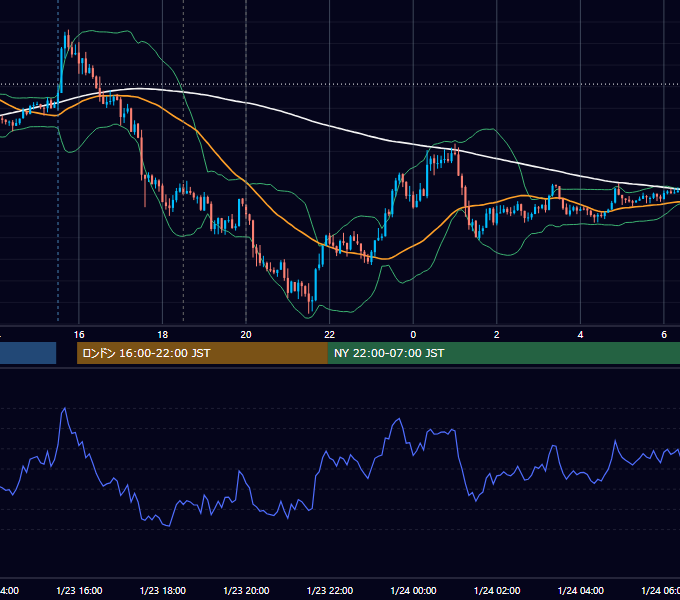Click the 4 hour label on price chart axis
The height and width of the screenshot is (600, 680).
pyautogui.click(x=580, y=335)
